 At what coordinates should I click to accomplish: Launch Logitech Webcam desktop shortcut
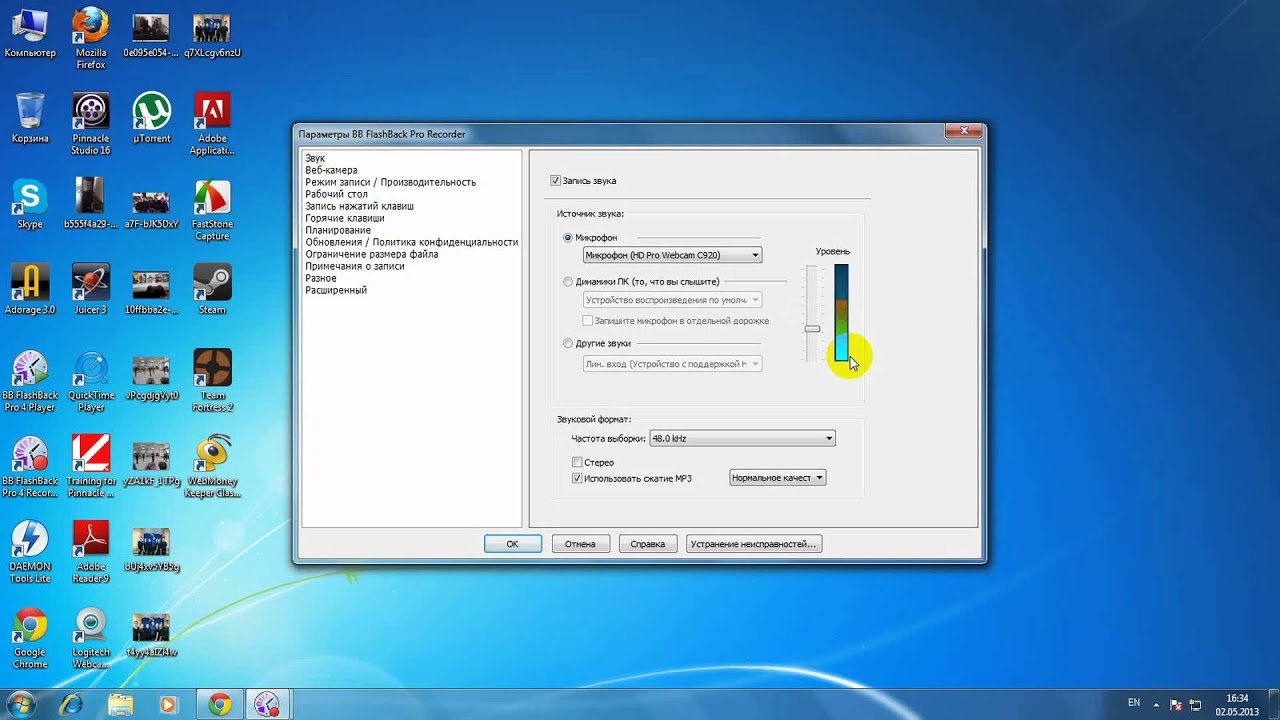[91, 639]
